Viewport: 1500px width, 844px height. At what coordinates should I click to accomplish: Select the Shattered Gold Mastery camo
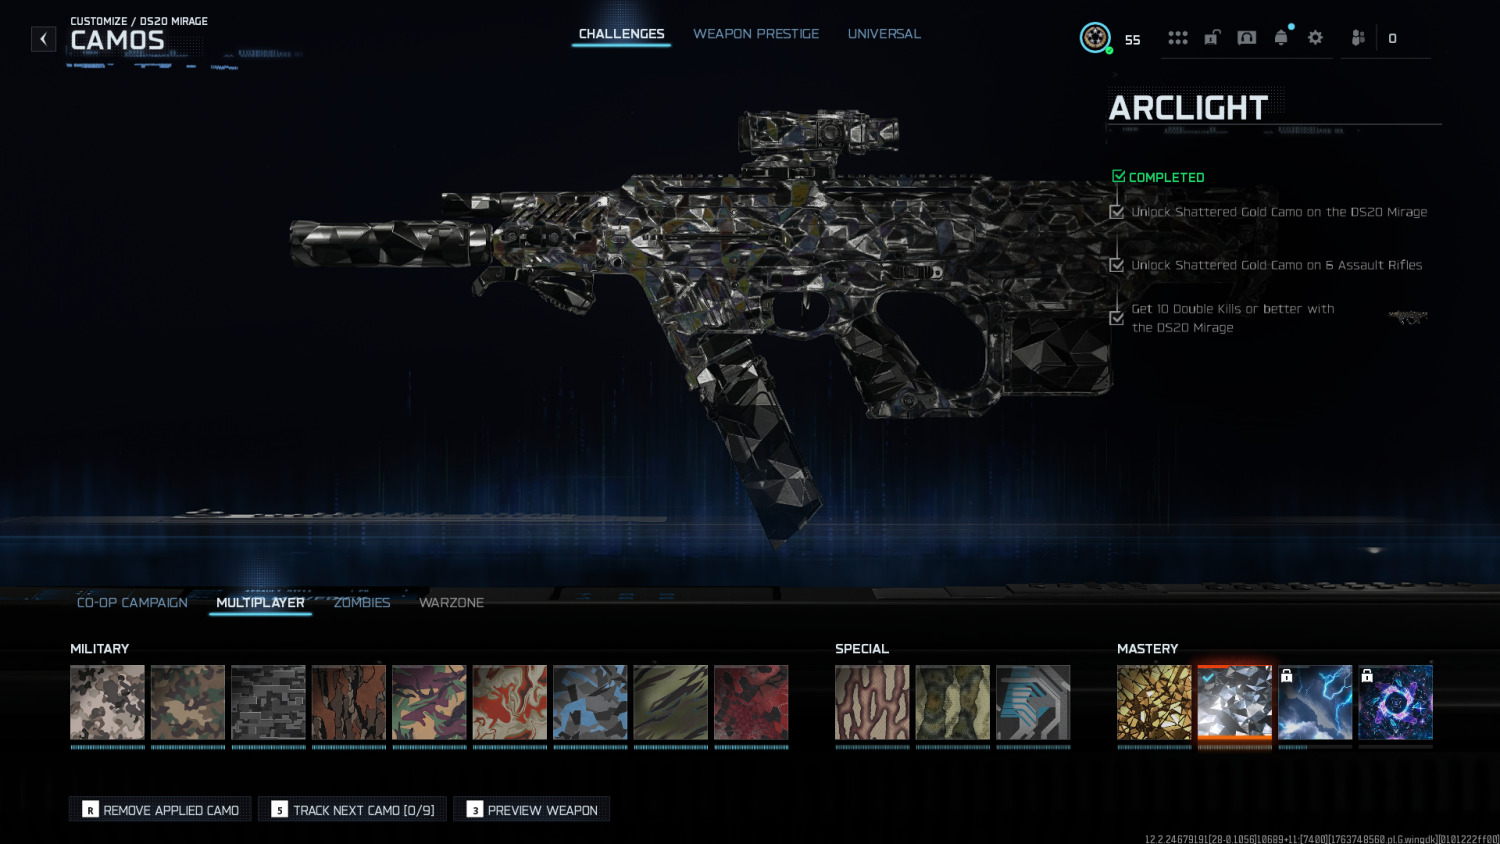click(x=1154, y=703)
